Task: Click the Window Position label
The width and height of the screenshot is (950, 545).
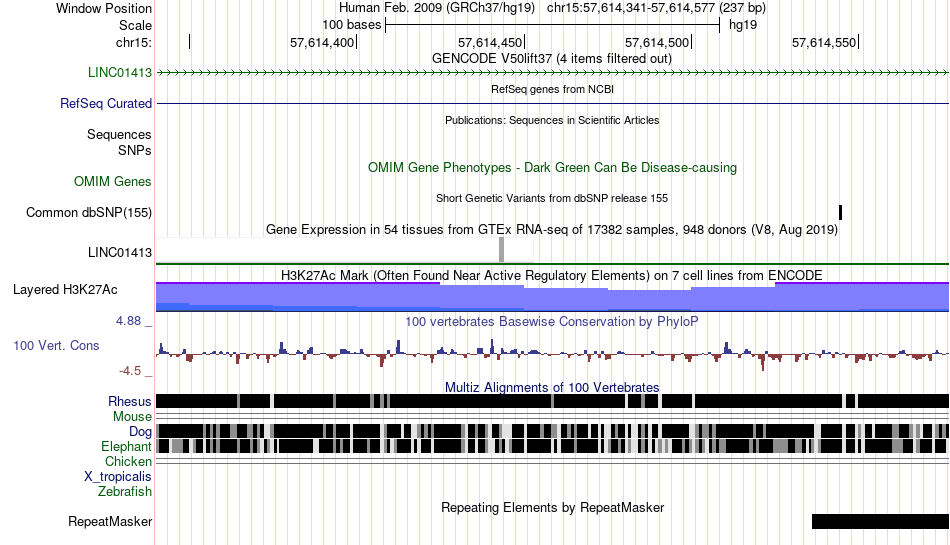Action: pyautogui.click(x=104, y=8)
